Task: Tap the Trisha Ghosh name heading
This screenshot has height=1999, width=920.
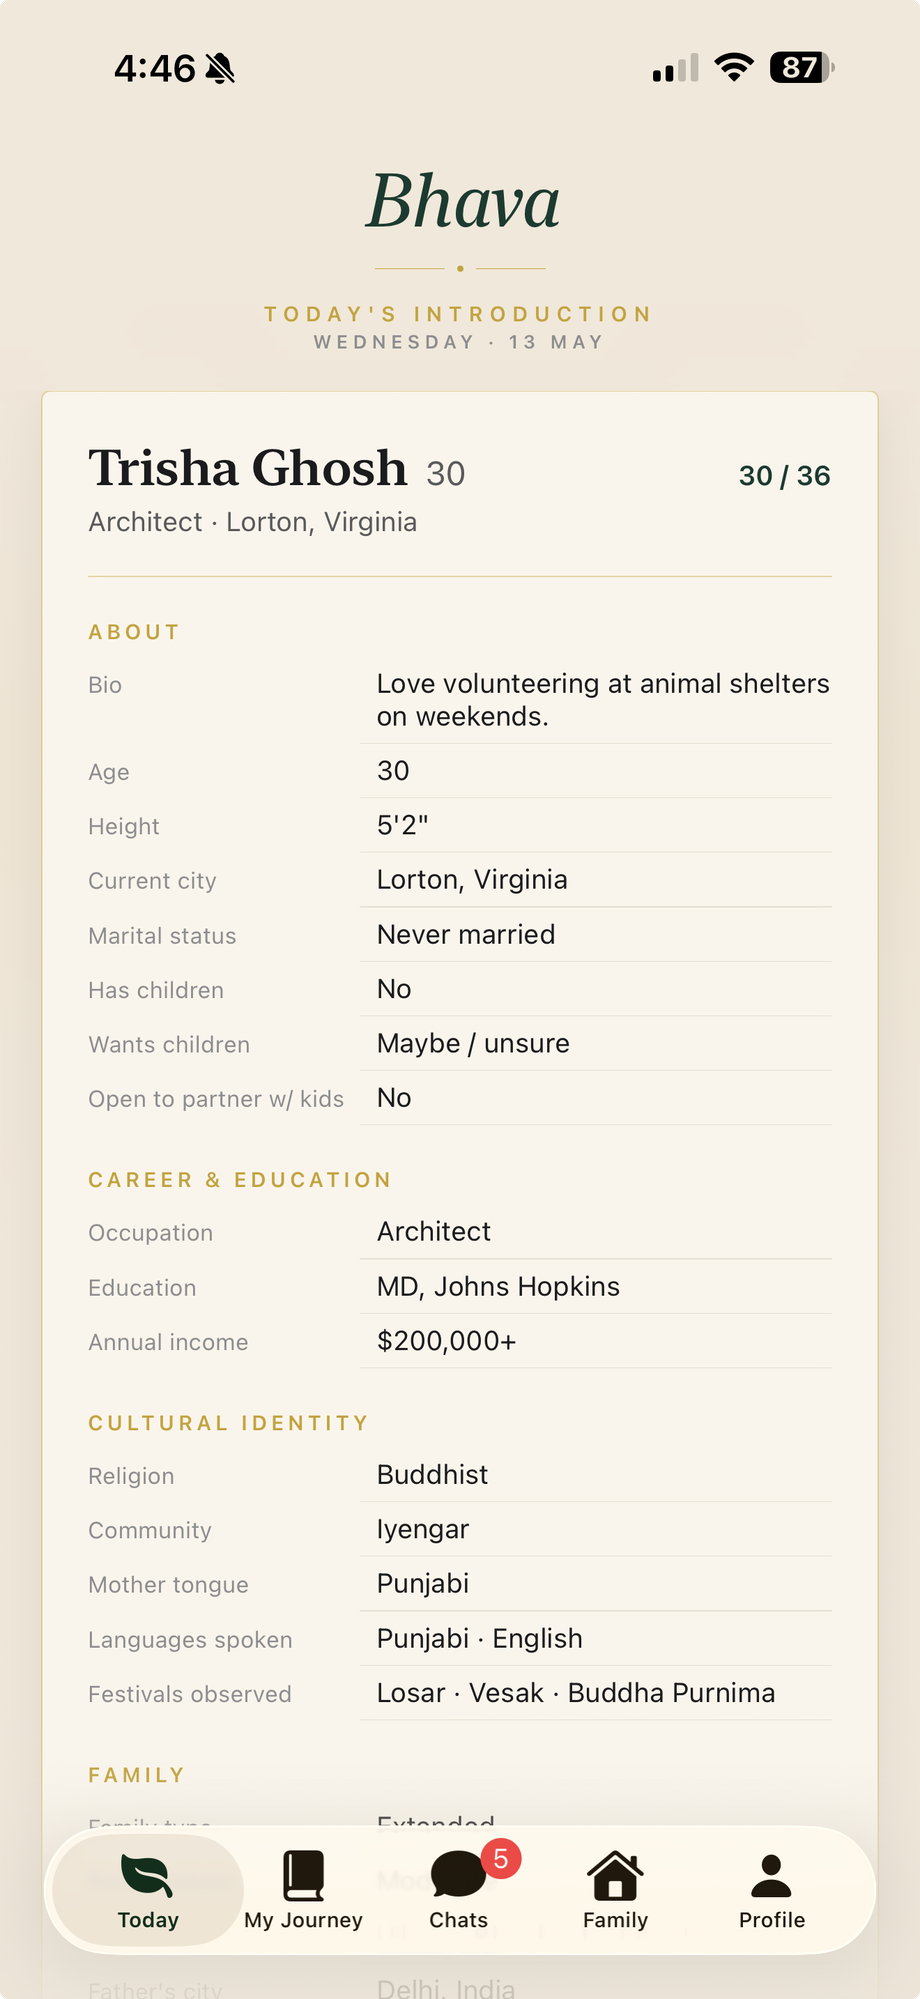Action: 248,468
